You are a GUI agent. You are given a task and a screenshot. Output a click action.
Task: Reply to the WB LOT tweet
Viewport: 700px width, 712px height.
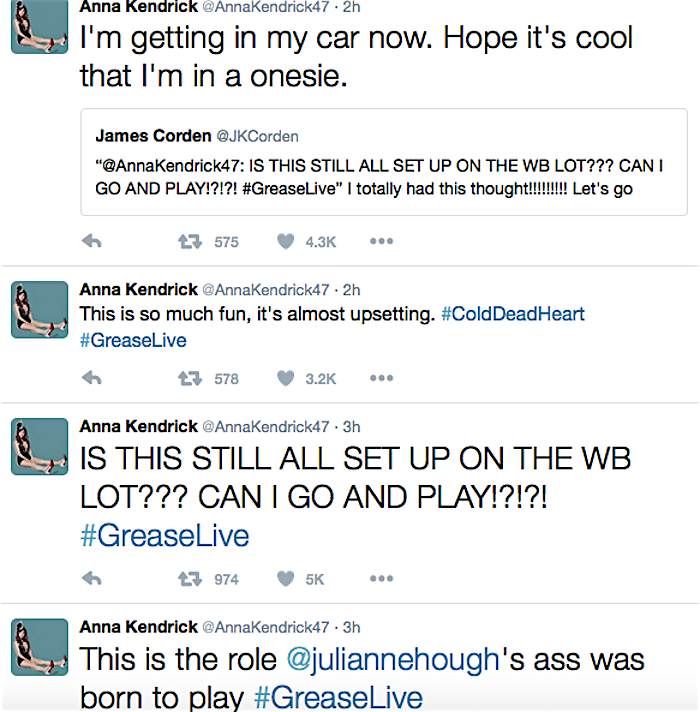91,578
